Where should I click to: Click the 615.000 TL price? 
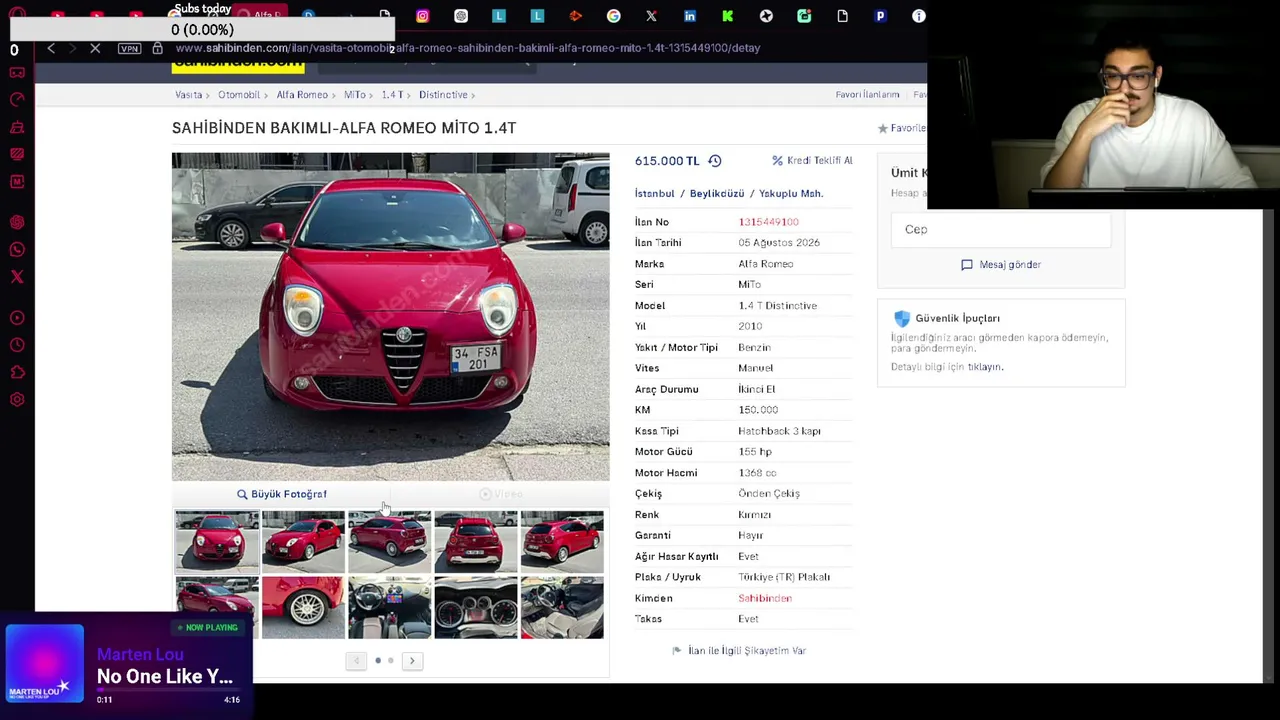[667, 161]
